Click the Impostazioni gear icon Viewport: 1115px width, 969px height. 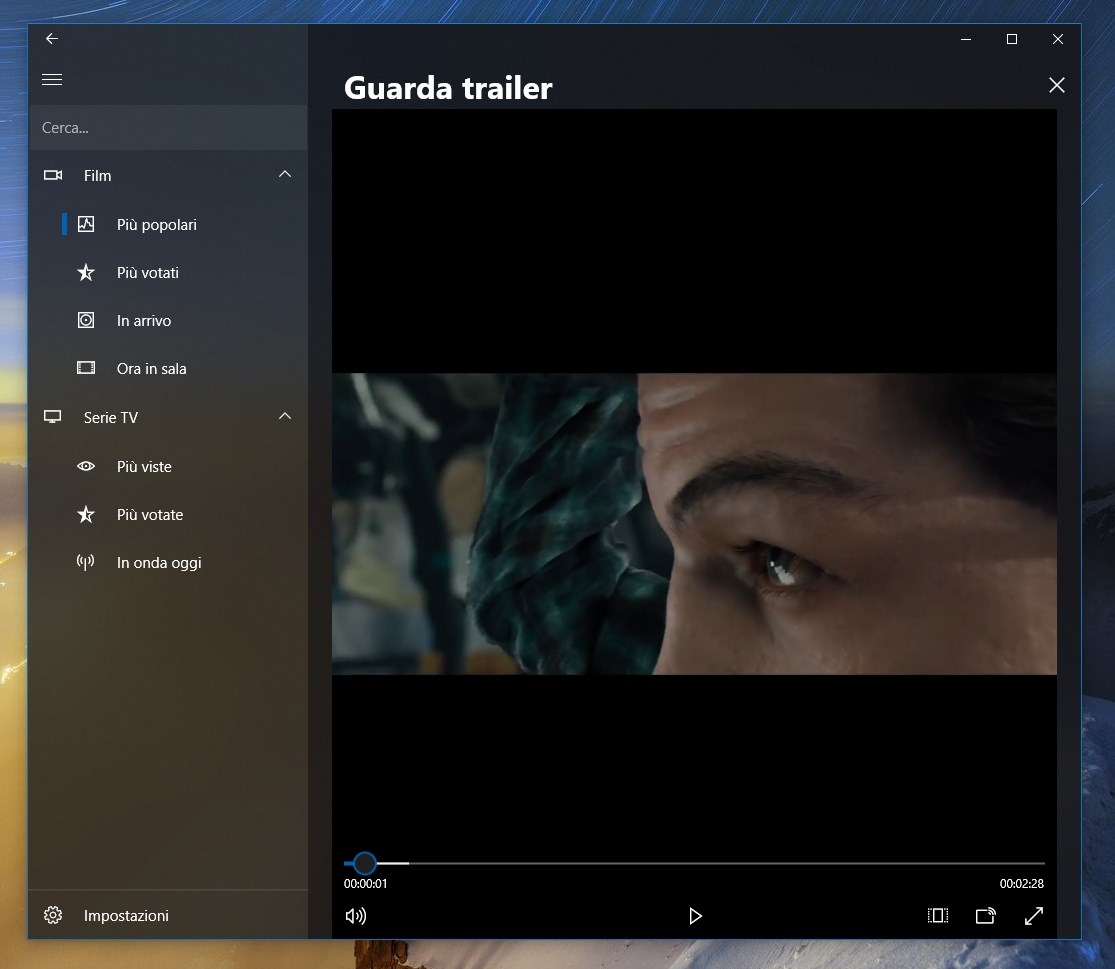pyautogui.click(x=53, y=915)
